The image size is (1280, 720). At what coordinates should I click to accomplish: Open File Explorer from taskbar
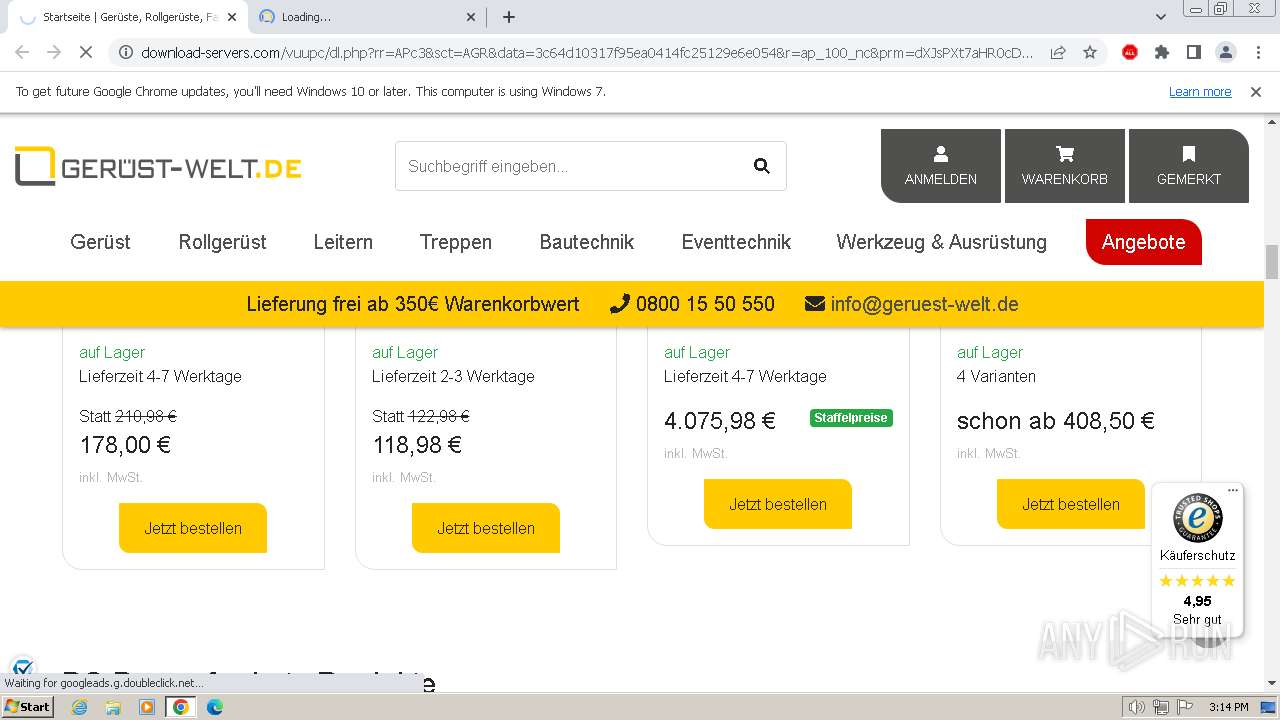tap(113, 707)
